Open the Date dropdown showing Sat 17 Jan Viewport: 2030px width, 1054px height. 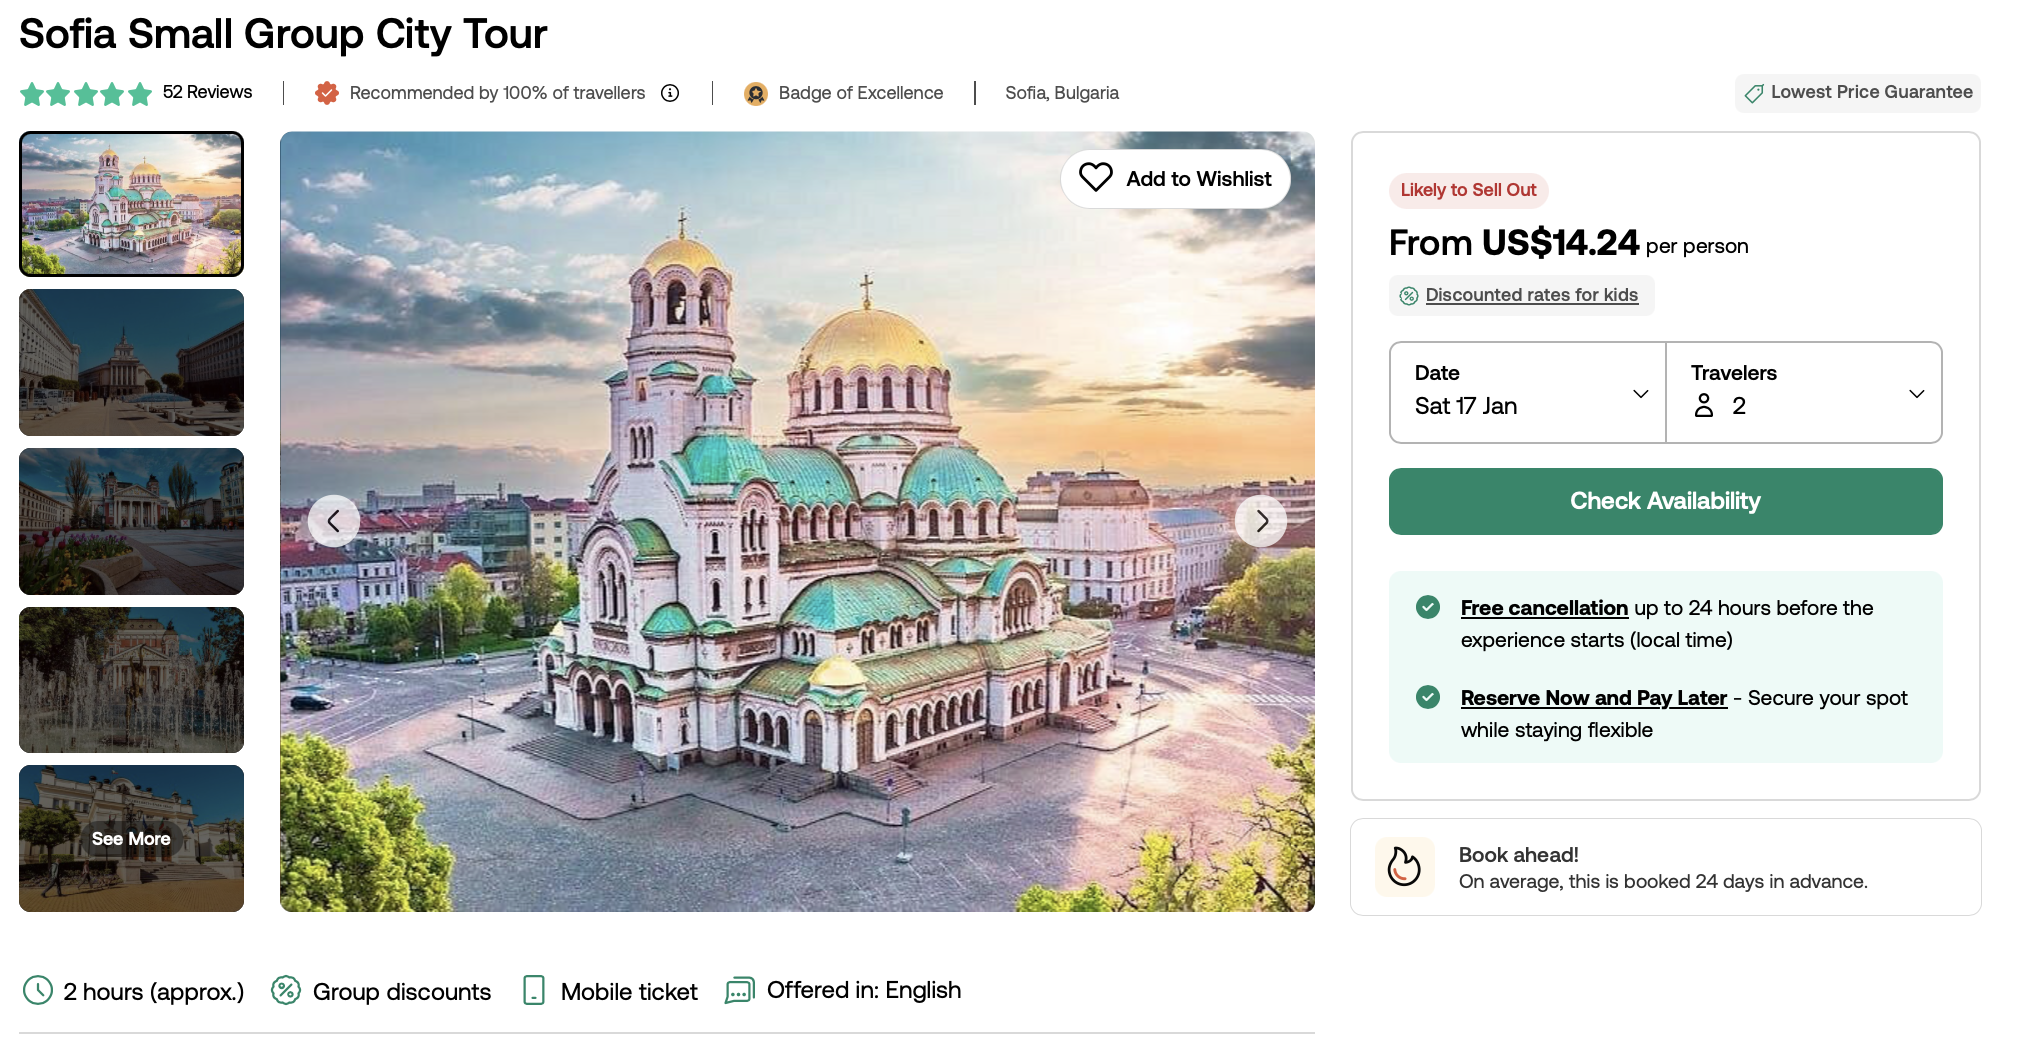pyautogui.click(x=1527, y=392)
